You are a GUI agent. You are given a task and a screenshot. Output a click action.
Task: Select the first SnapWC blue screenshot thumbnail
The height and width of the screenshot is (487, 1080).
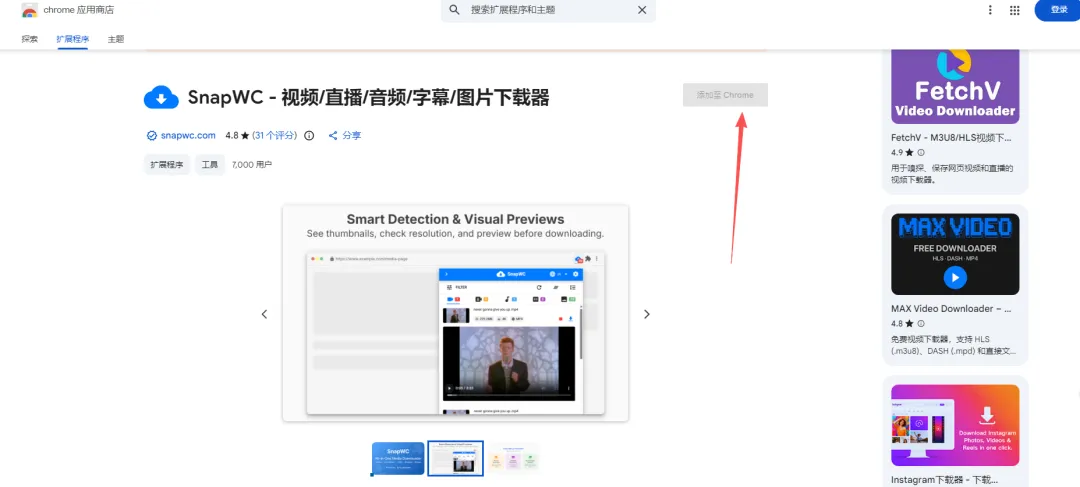coord(398,459)
